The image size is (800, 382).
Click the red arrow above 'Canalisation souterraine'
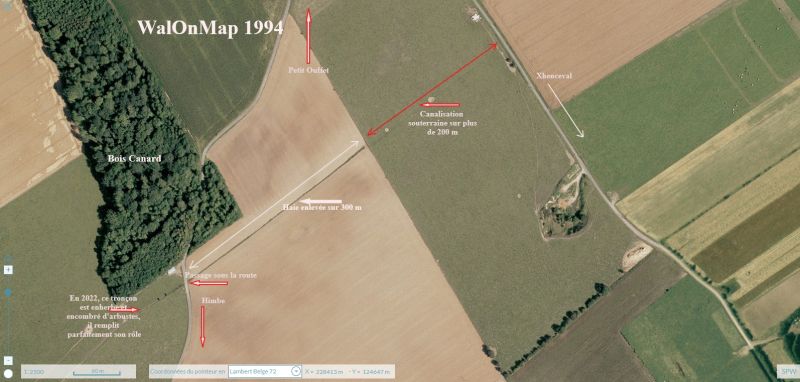pos(440,105)
